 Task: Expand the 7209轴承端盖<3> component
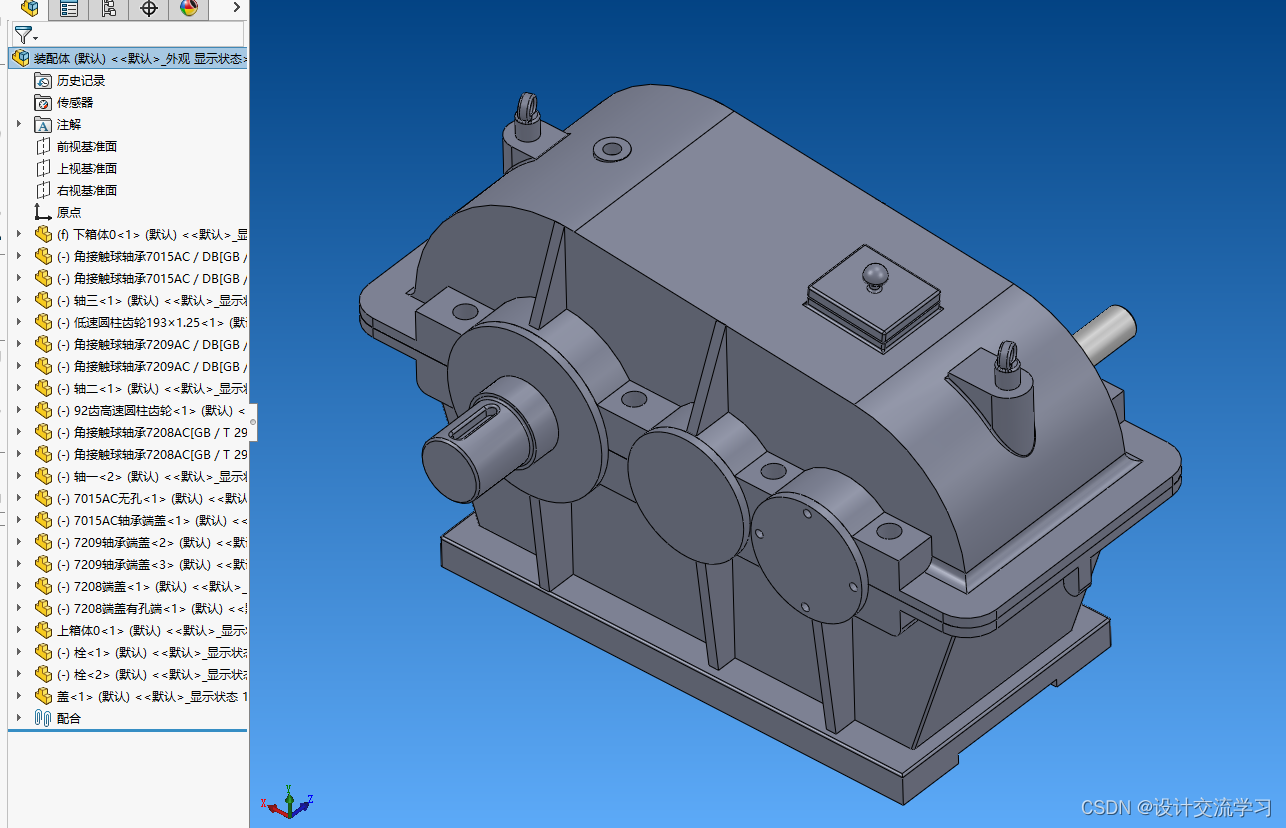click(x=18, y=564)
